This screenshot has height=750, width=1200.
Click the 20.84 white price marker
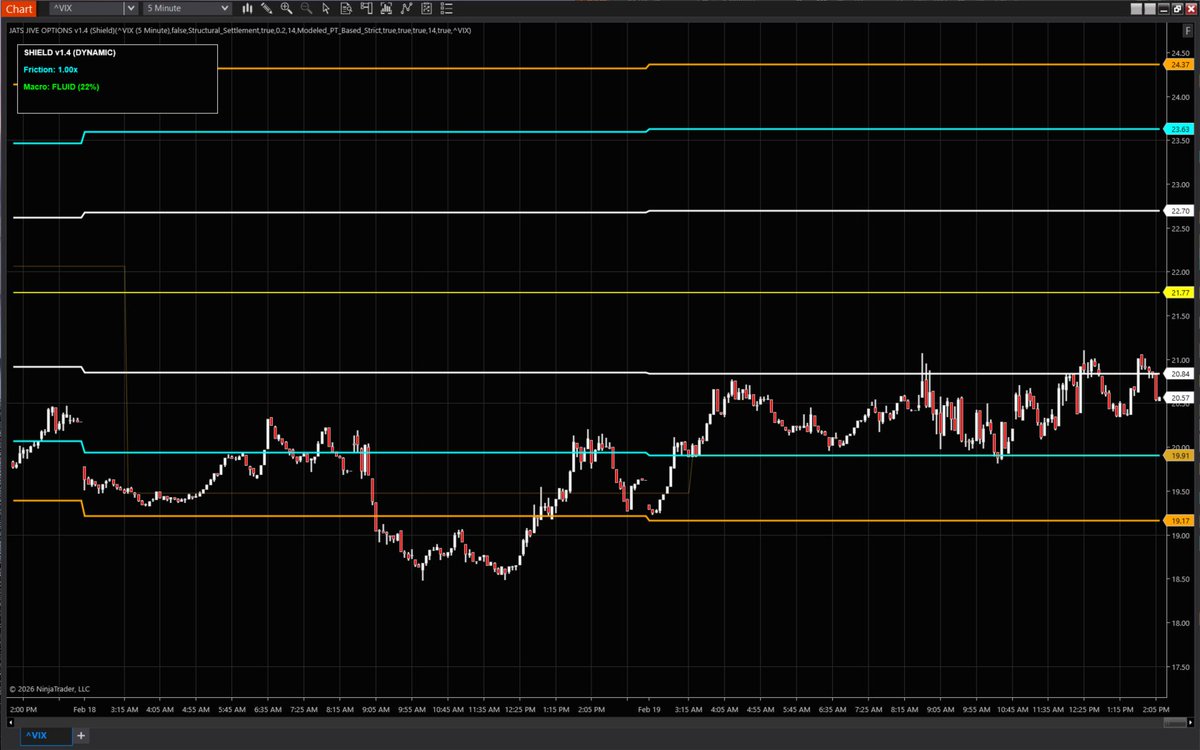point(1178,374)
